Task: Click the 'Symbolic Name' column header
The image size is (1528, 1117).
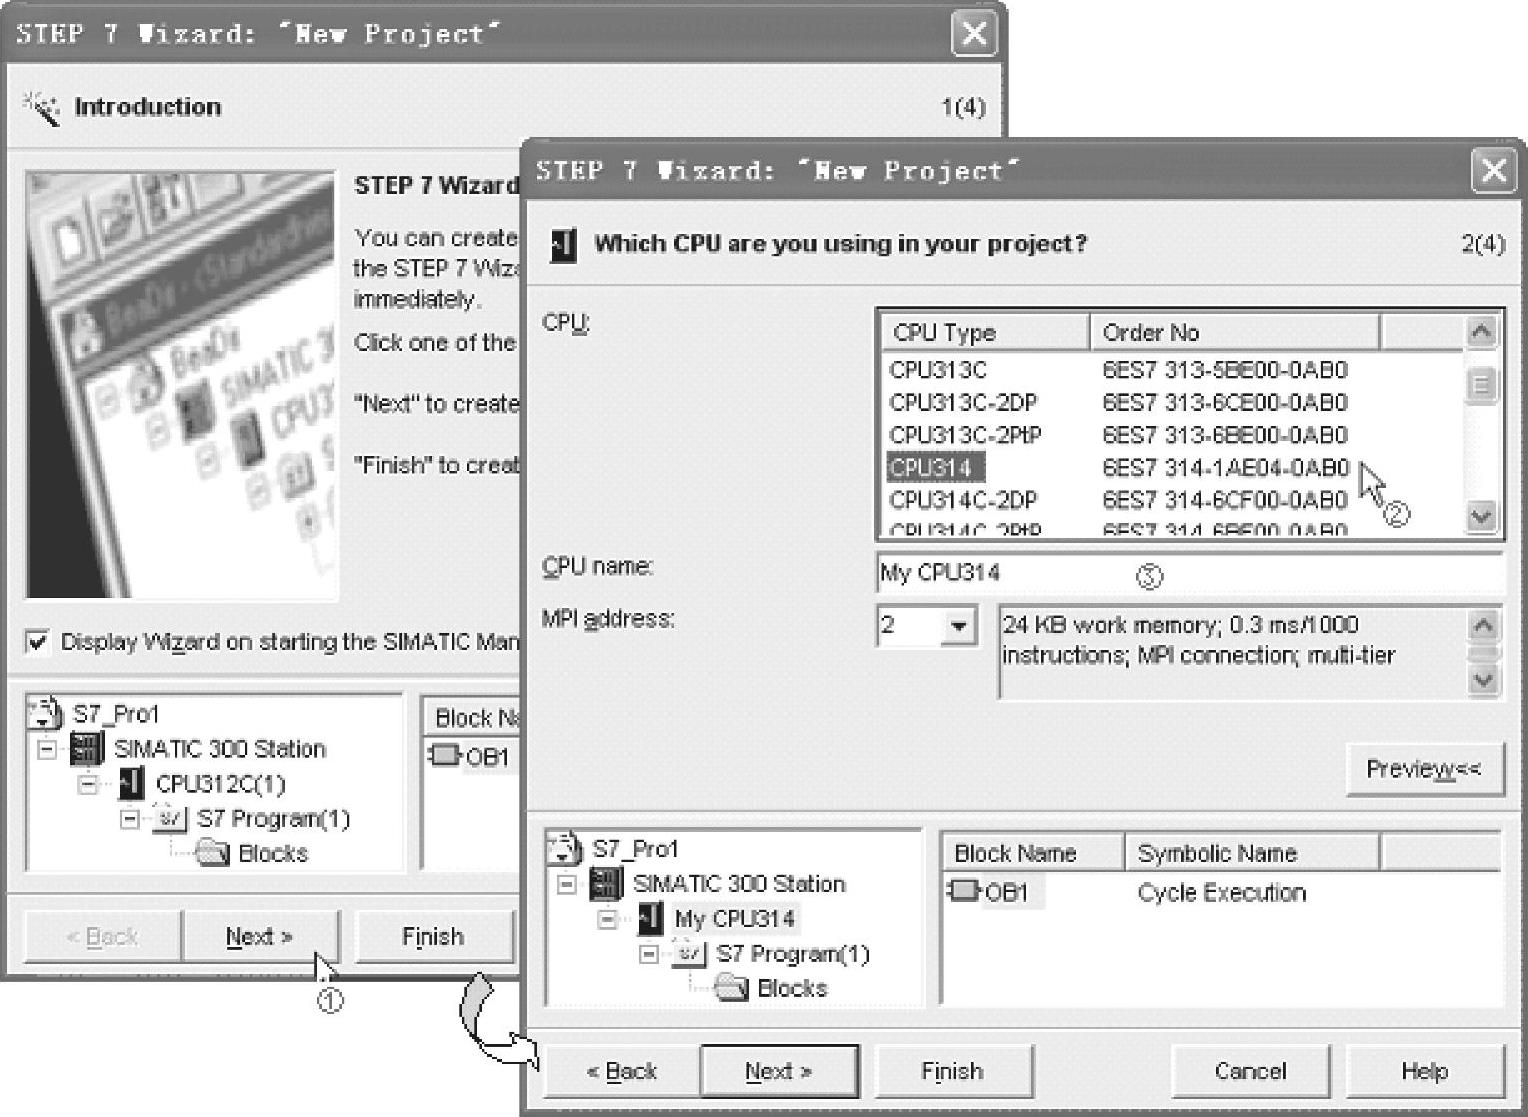Action: (1253, 853)
